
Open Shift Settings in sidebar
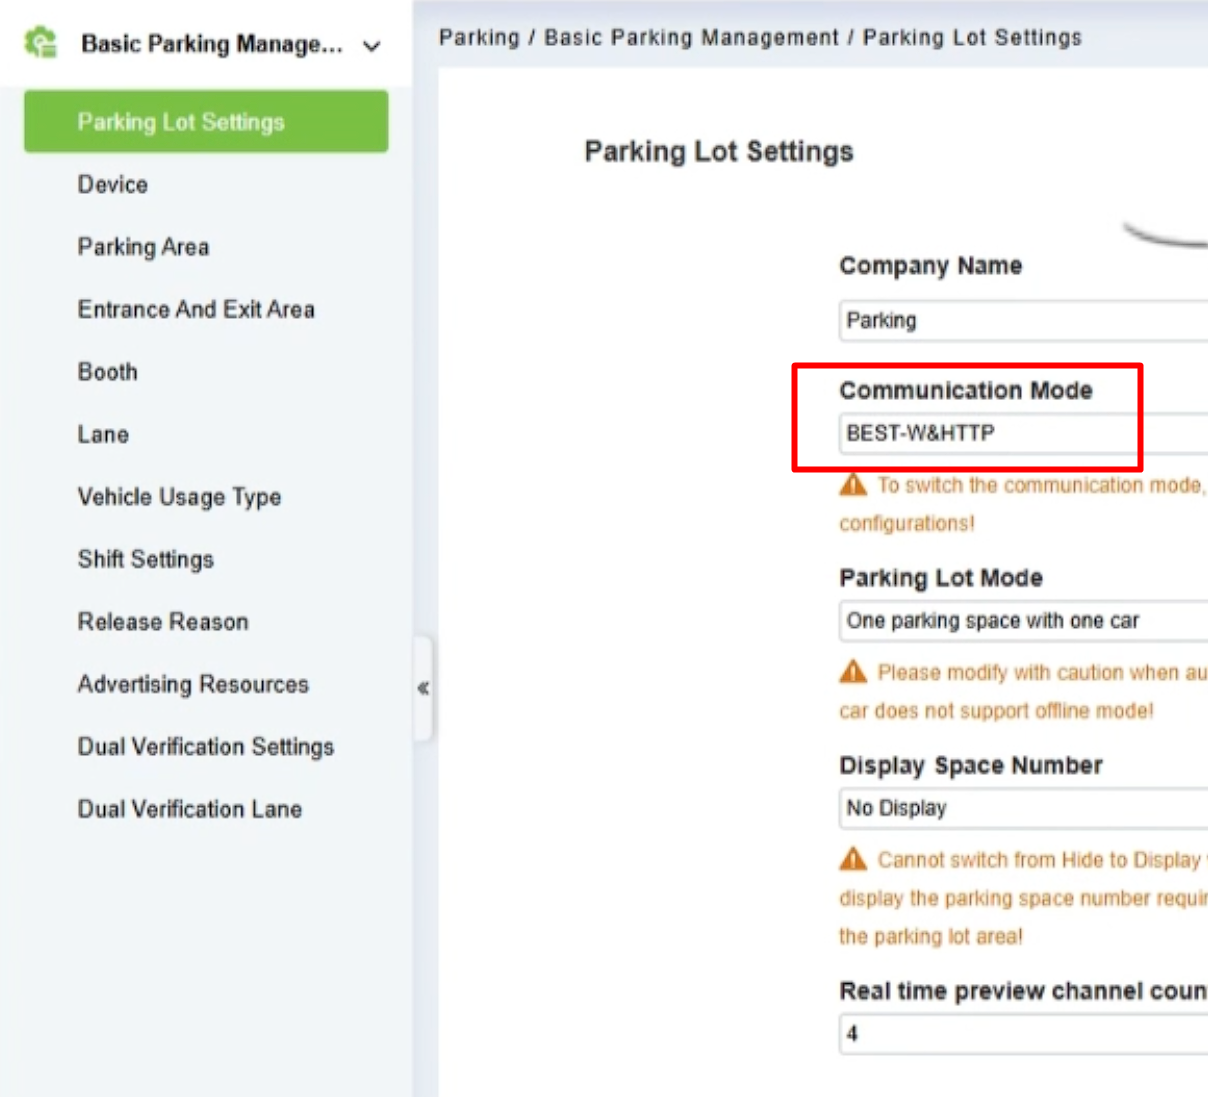tap(146, 559)
